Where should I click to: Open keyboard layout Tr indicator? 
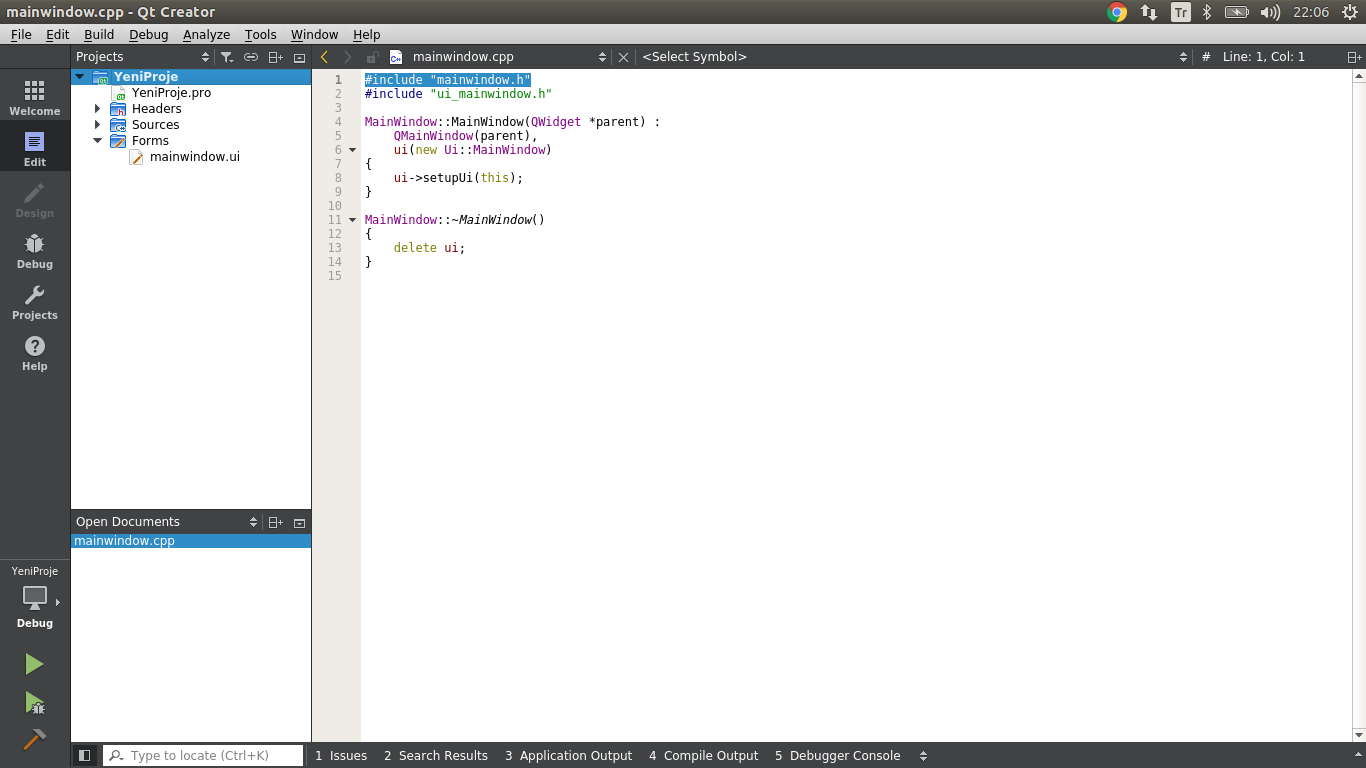coord(1181,12)
